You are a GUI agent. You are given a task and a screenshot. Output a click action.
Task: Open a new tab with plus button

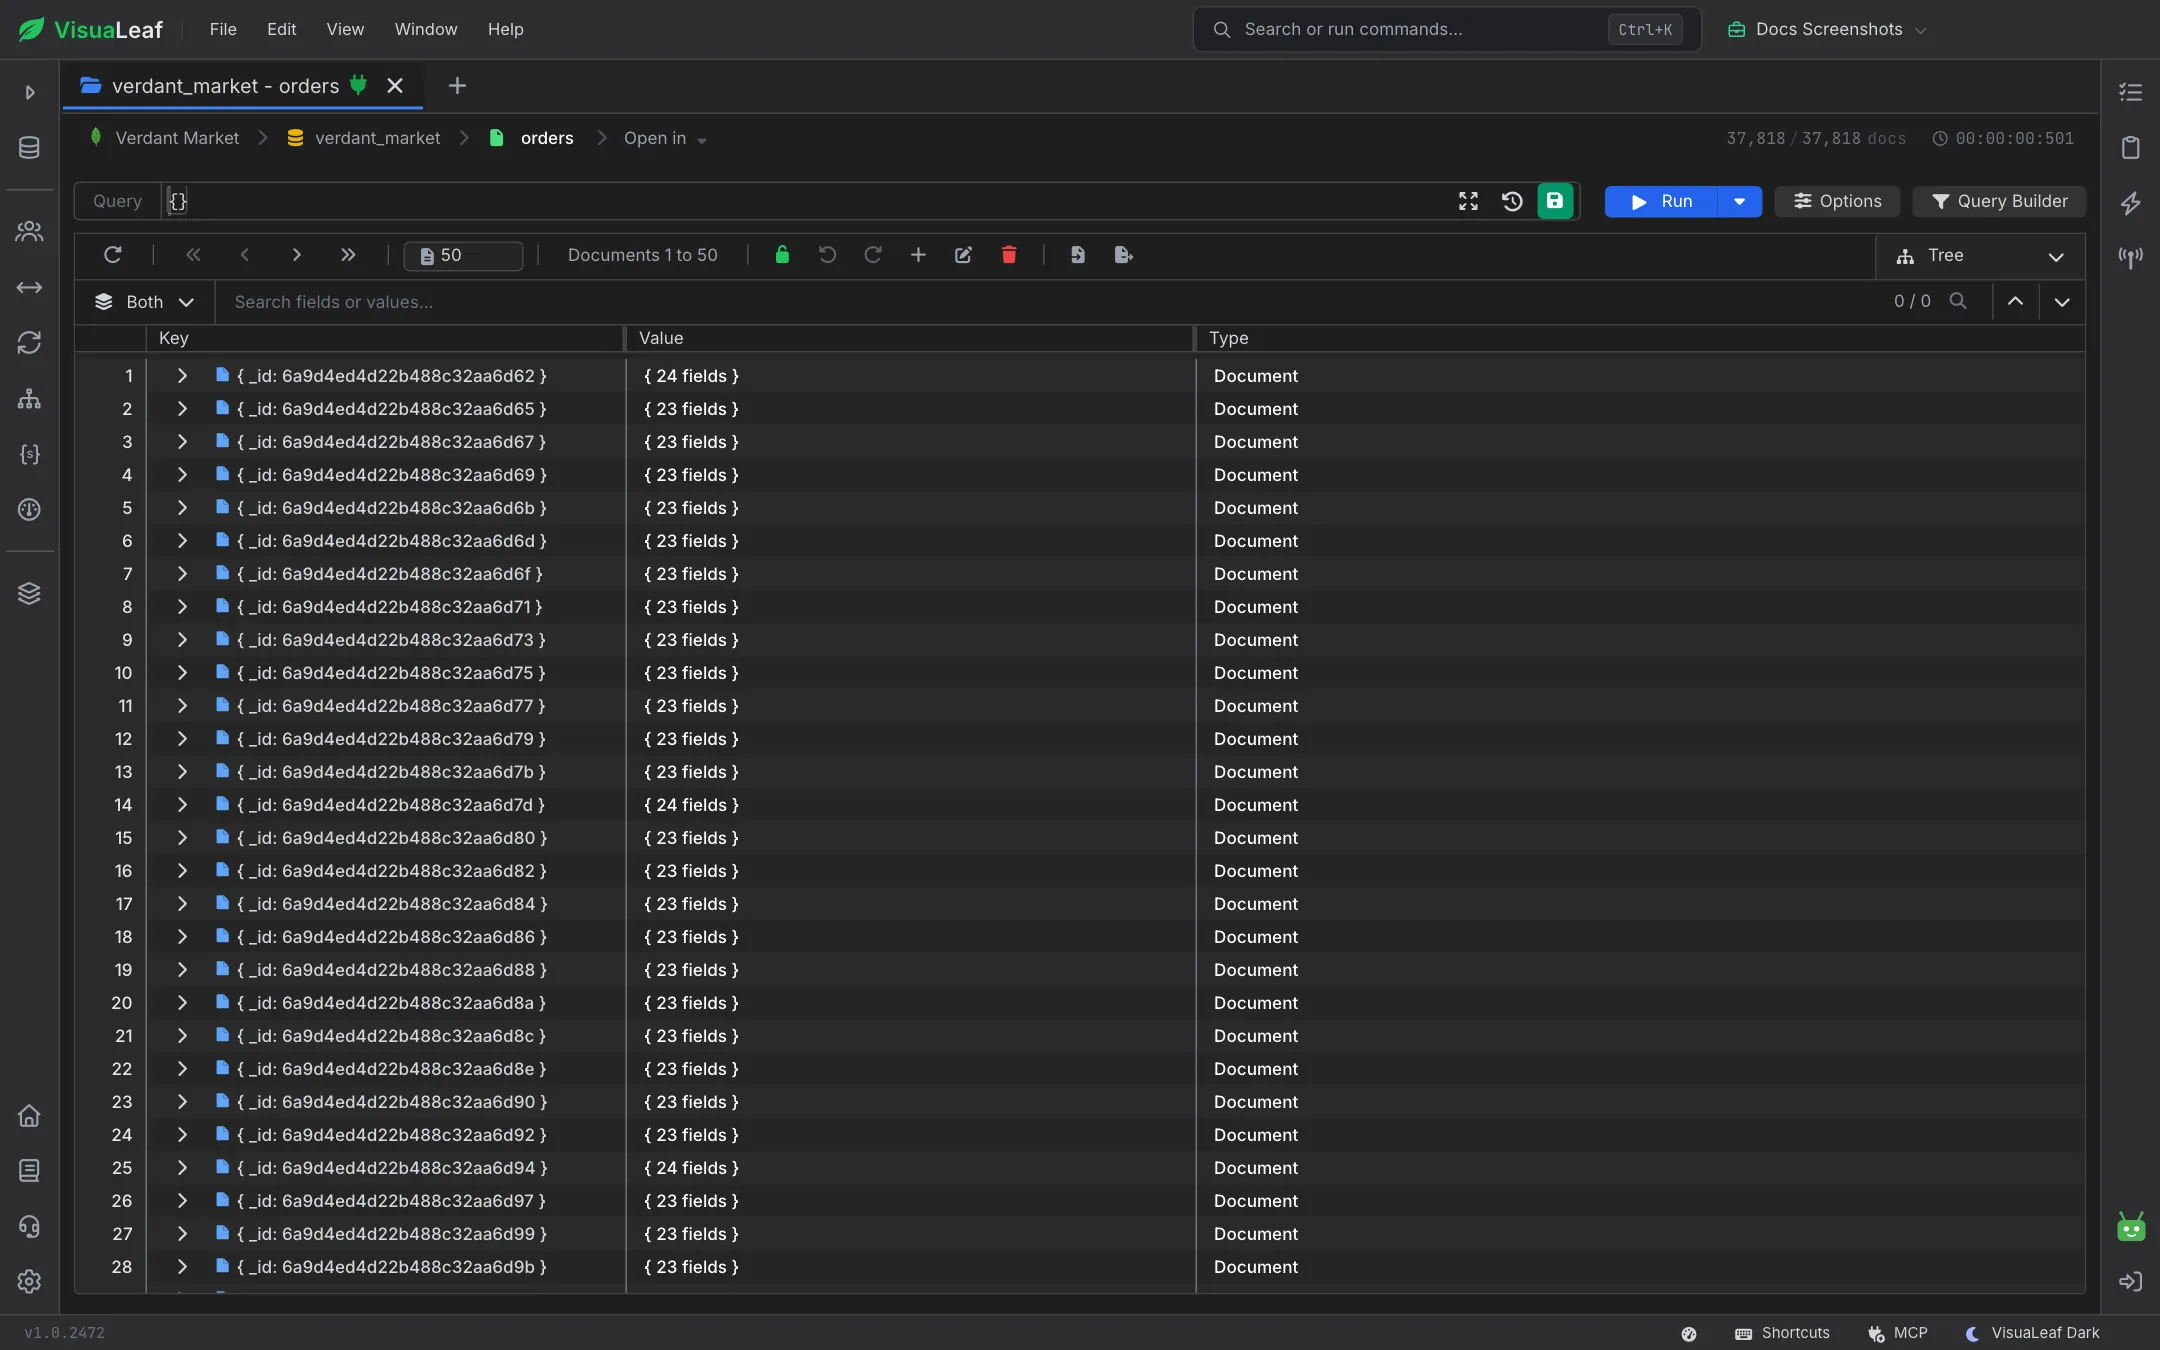[457, 86]
